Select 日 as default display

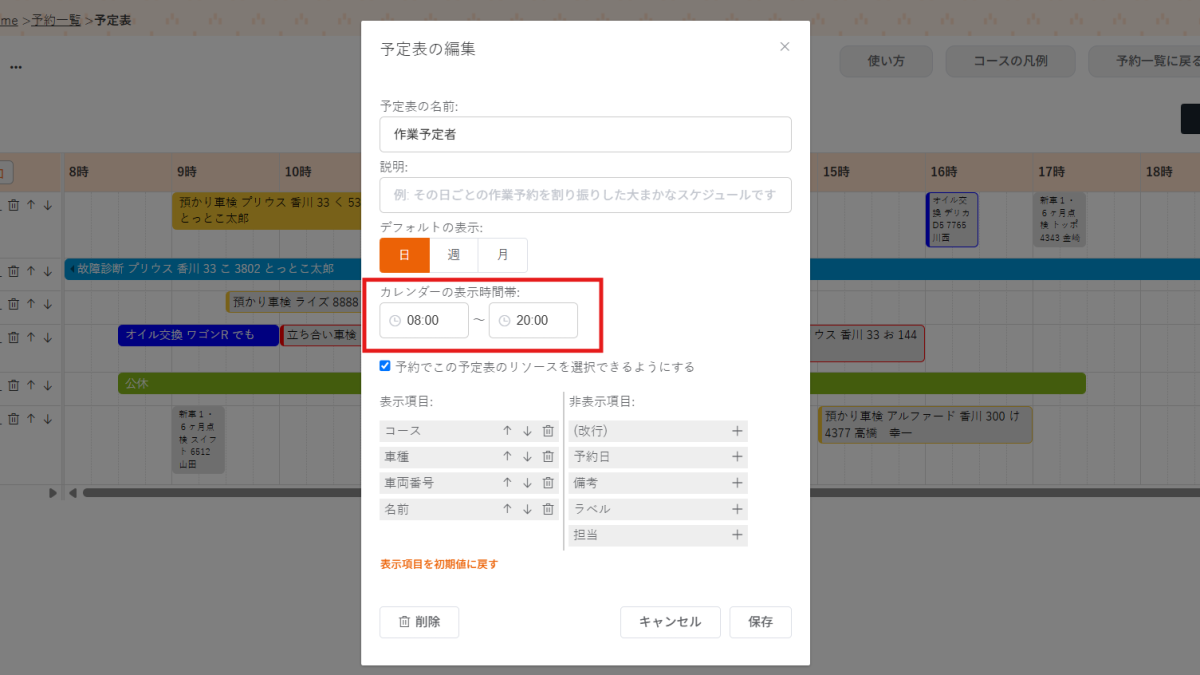pyautogui.click(x=405, y=255)
